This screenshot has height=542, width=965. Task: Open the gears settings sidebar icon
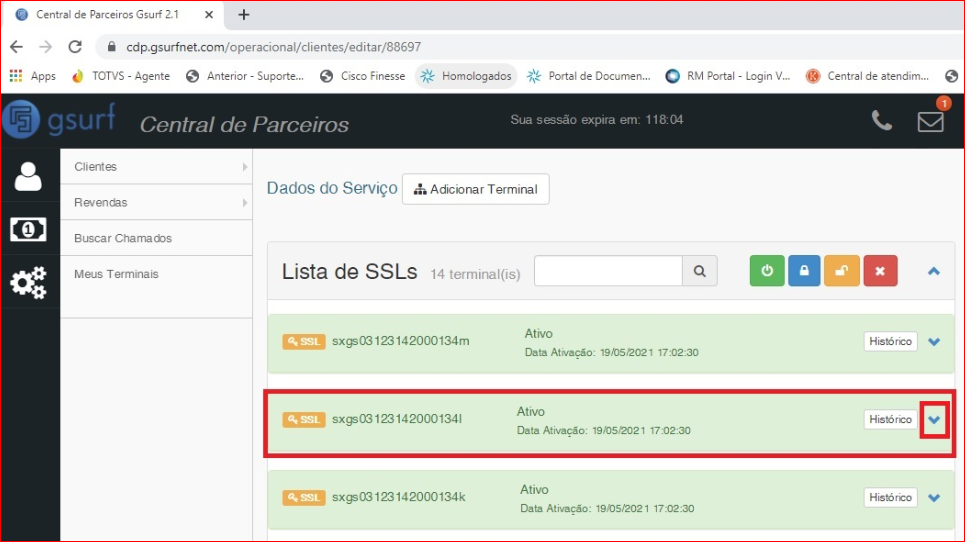[x=28, y=282]
